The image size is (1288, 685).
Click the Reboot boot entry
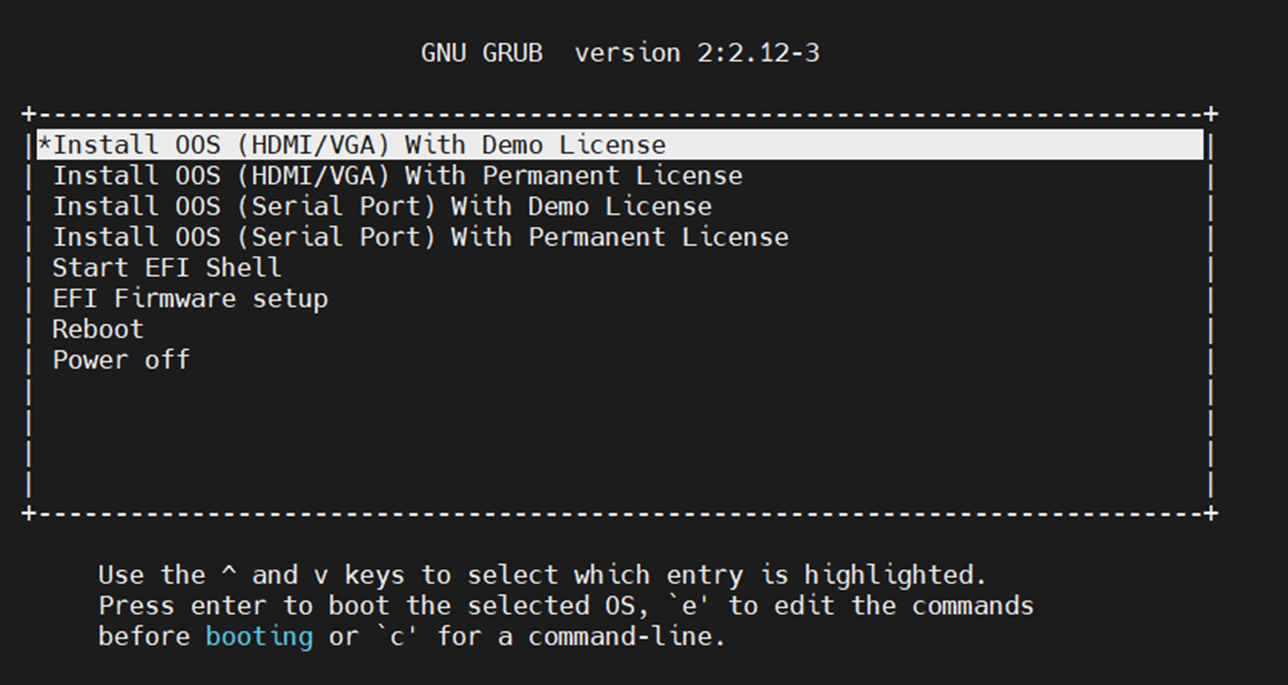point(98,329)
